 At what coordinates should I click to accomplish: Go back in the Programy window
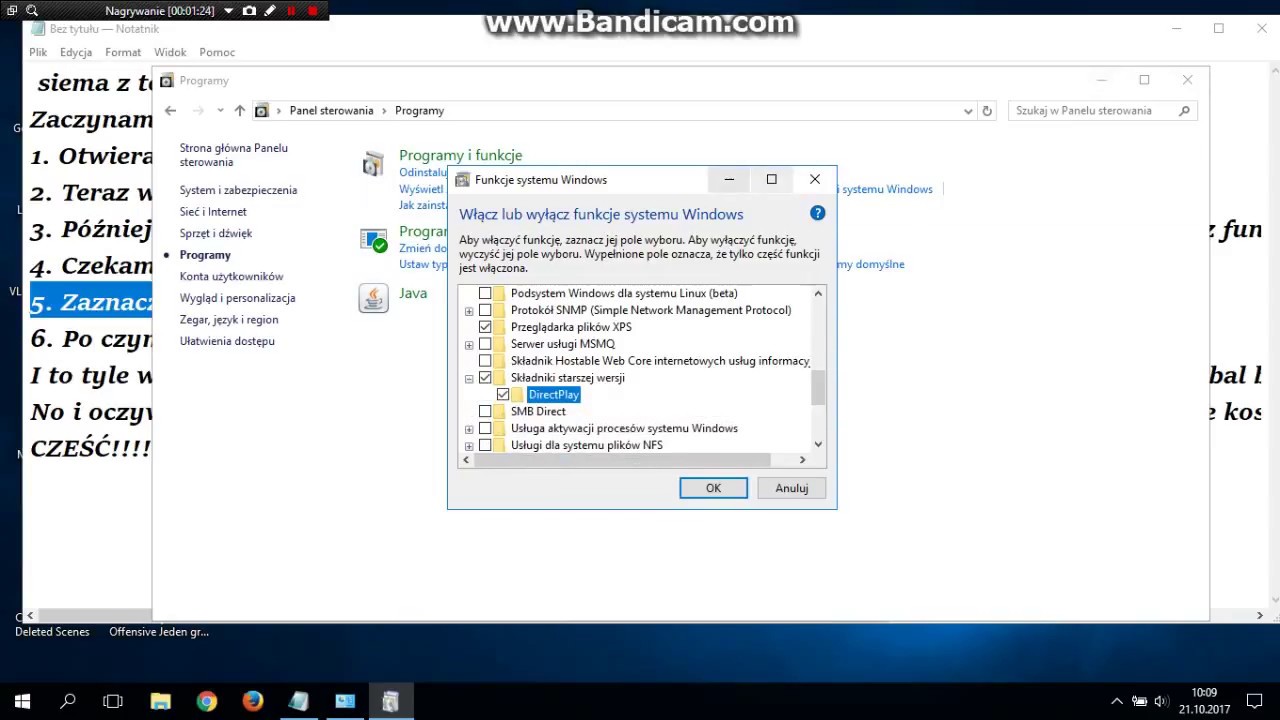point(170,111)
